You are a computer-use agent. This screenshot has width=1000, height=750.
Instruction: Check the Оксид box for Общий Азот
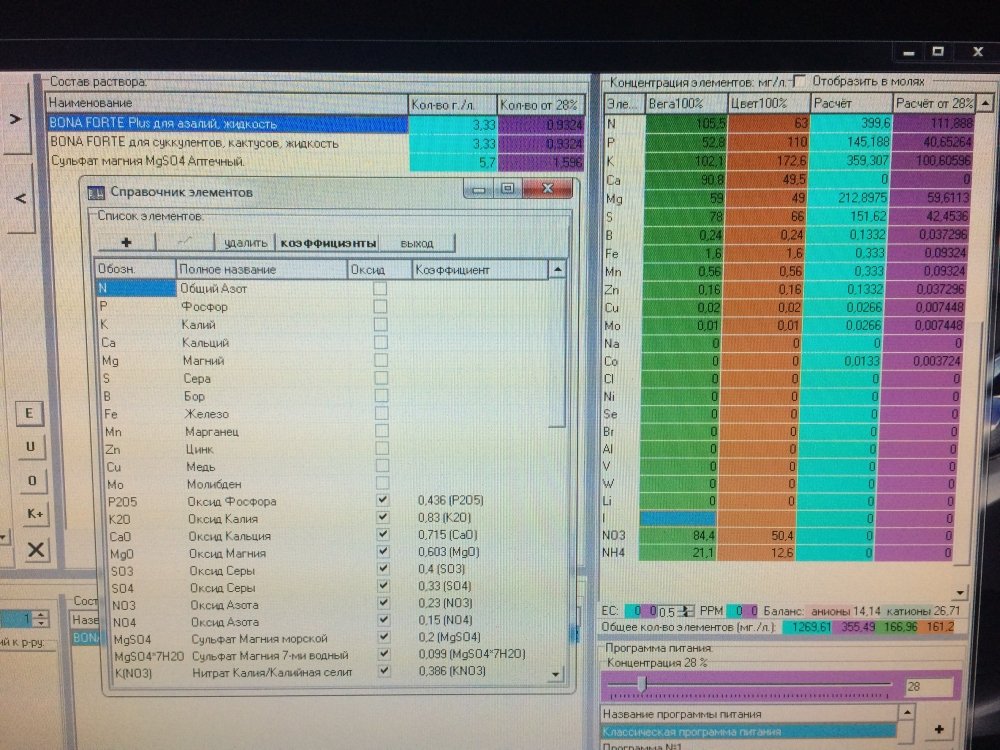(380, 288)
